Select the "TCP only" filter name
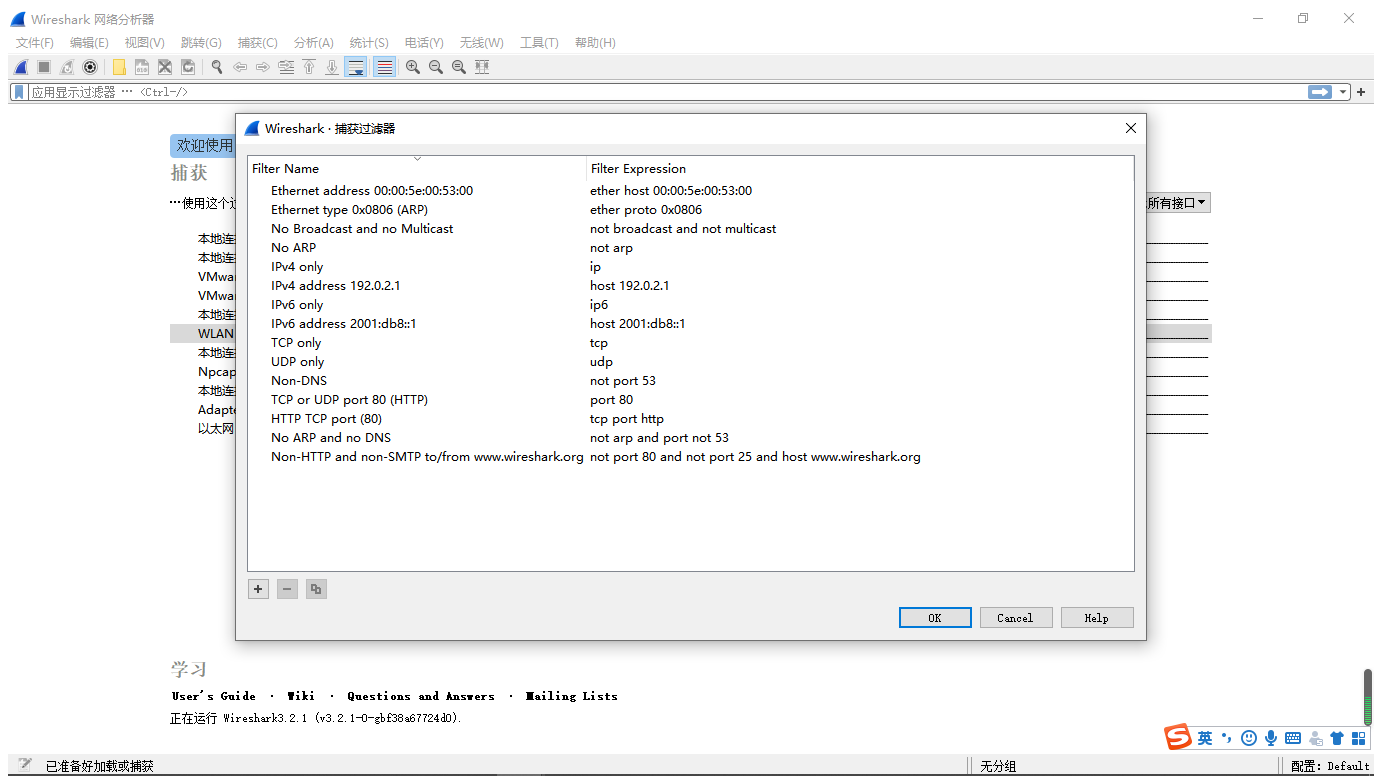This screenshot has height=784, width=1382. (x=296, y=343)
